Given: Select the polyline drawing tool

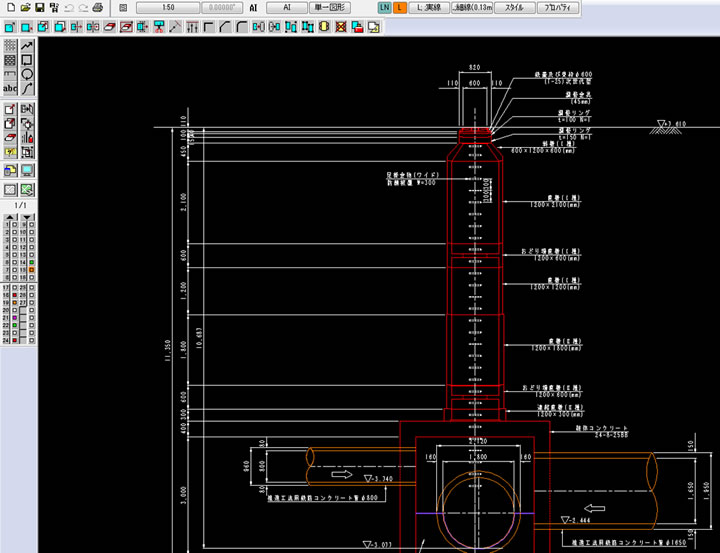Looking at the screenshot, I should [27, 46].
